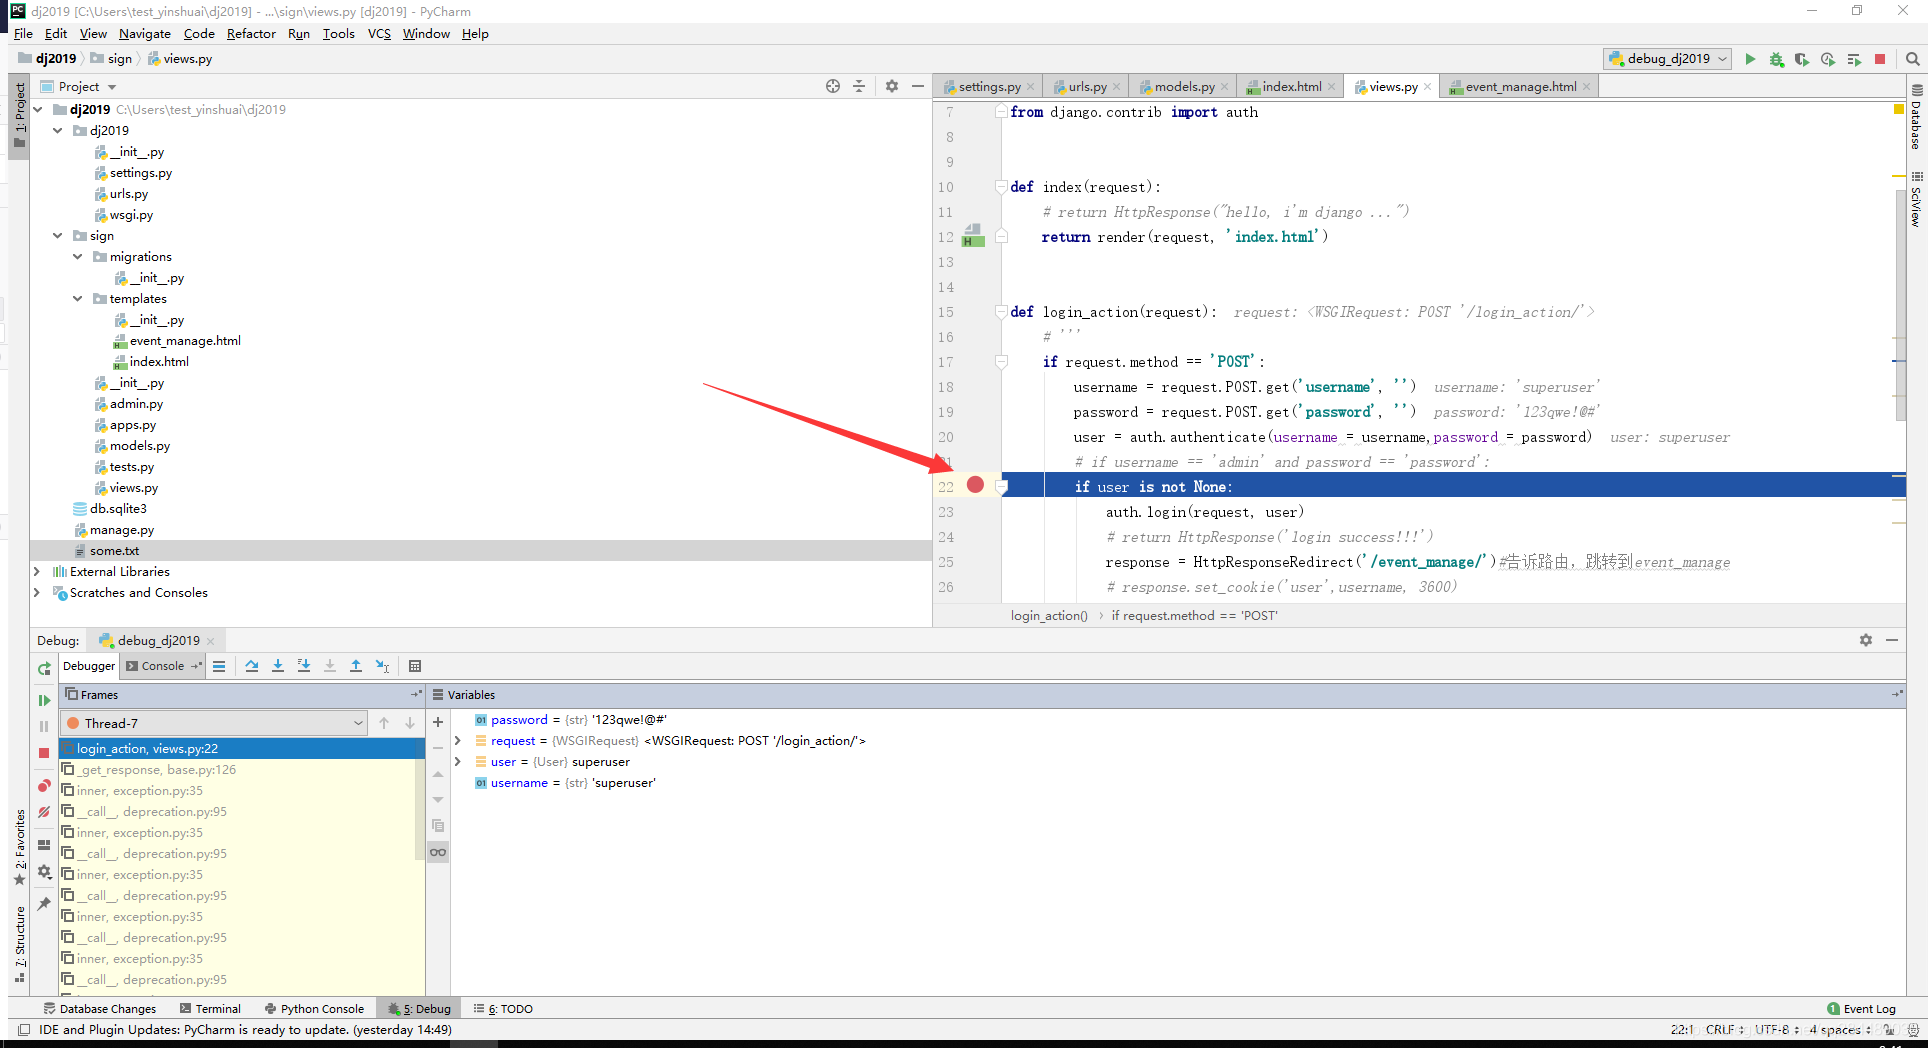Open the Evaluate Expression calculator icon
1928x1048 pixels.
tap(415, 666)
